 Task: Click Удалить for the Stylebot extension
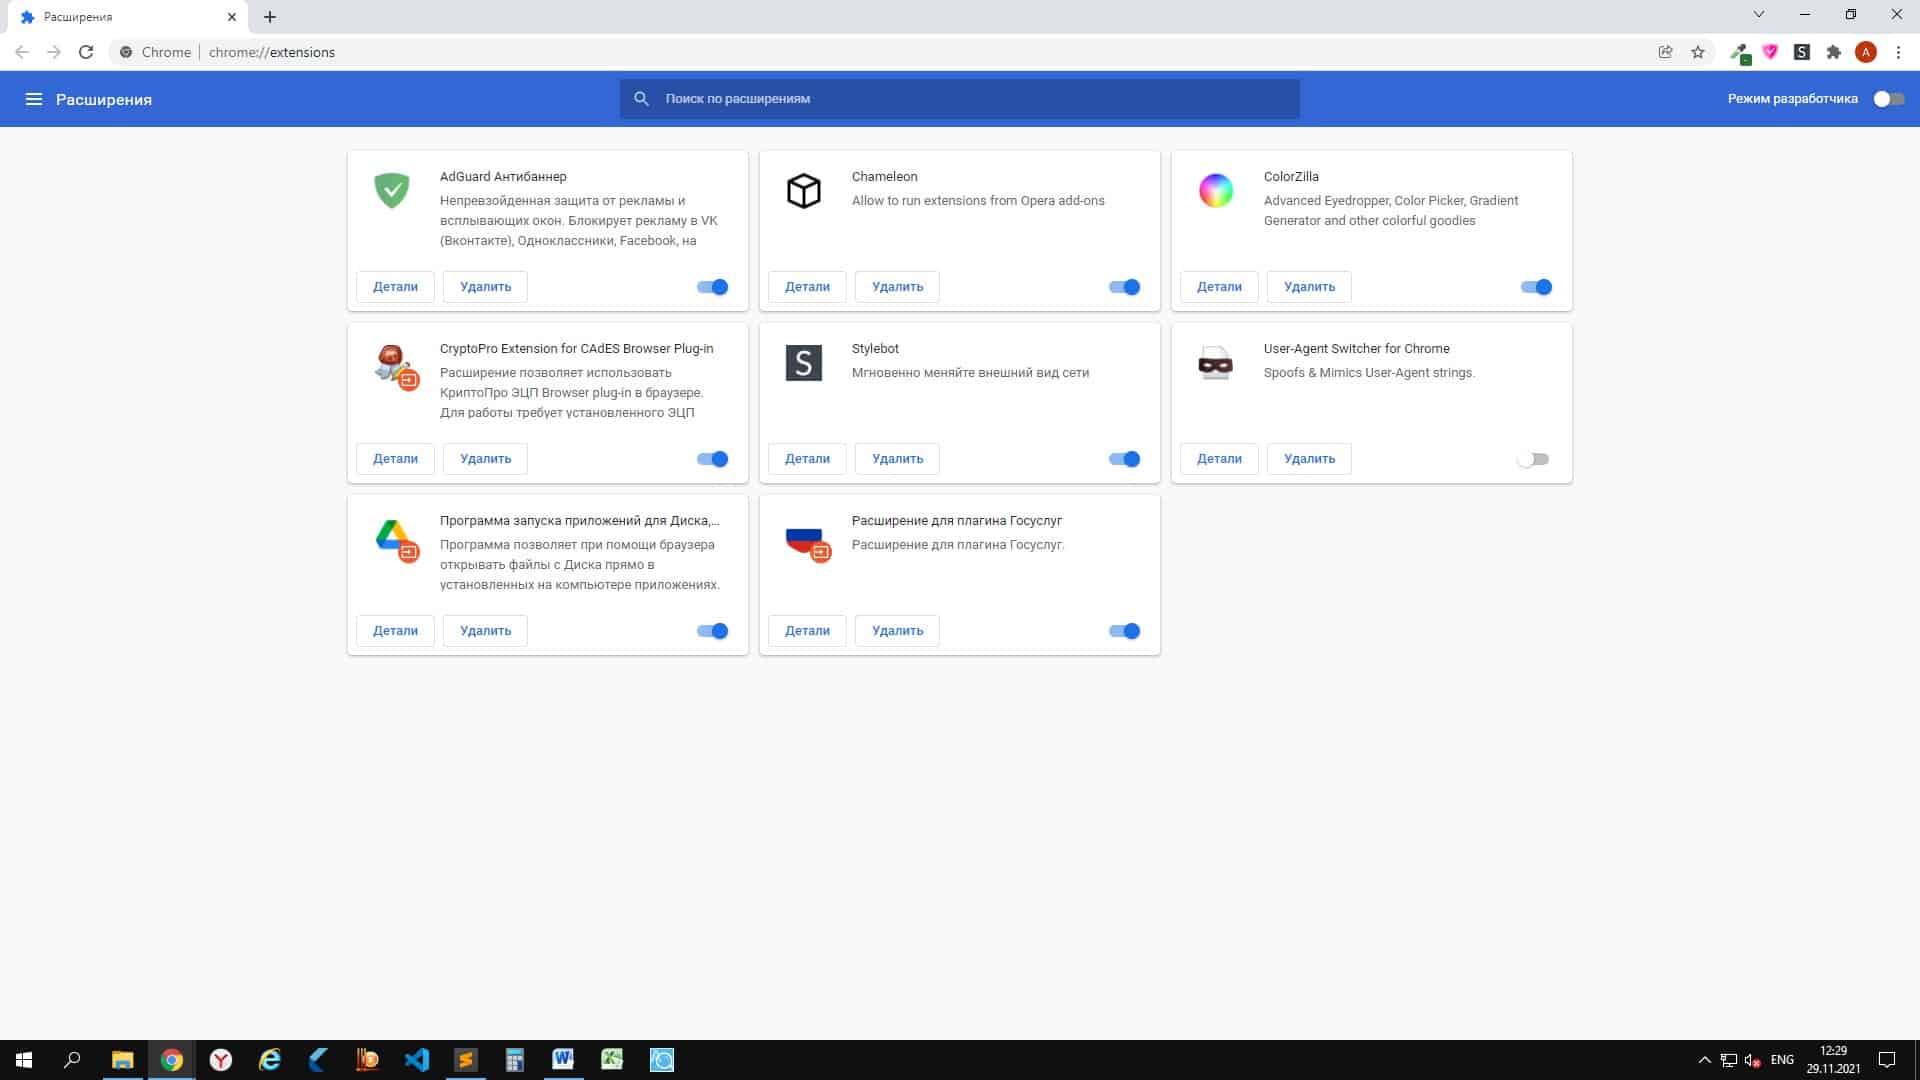click(896, 459)
